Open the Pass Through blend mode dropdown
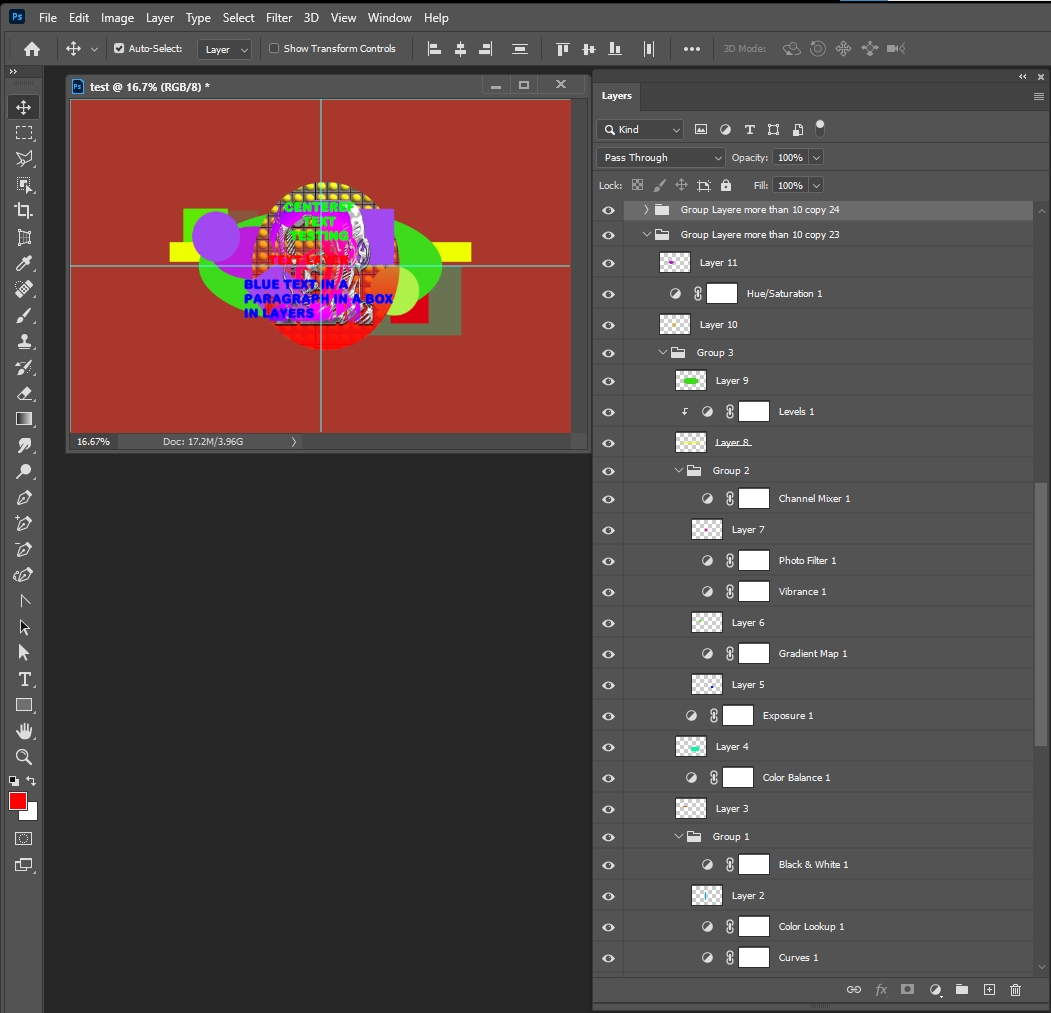1051x1013 pixels. point(660,157)
